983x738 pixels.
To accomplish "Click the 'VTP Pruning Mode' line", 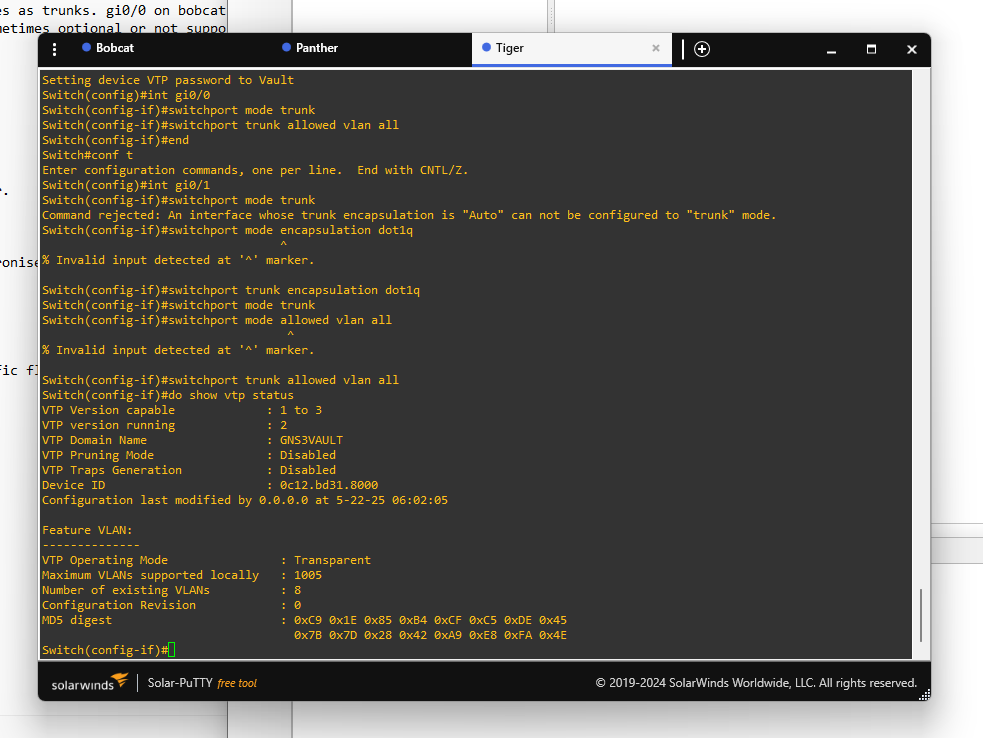I will (x=189, y=455).
